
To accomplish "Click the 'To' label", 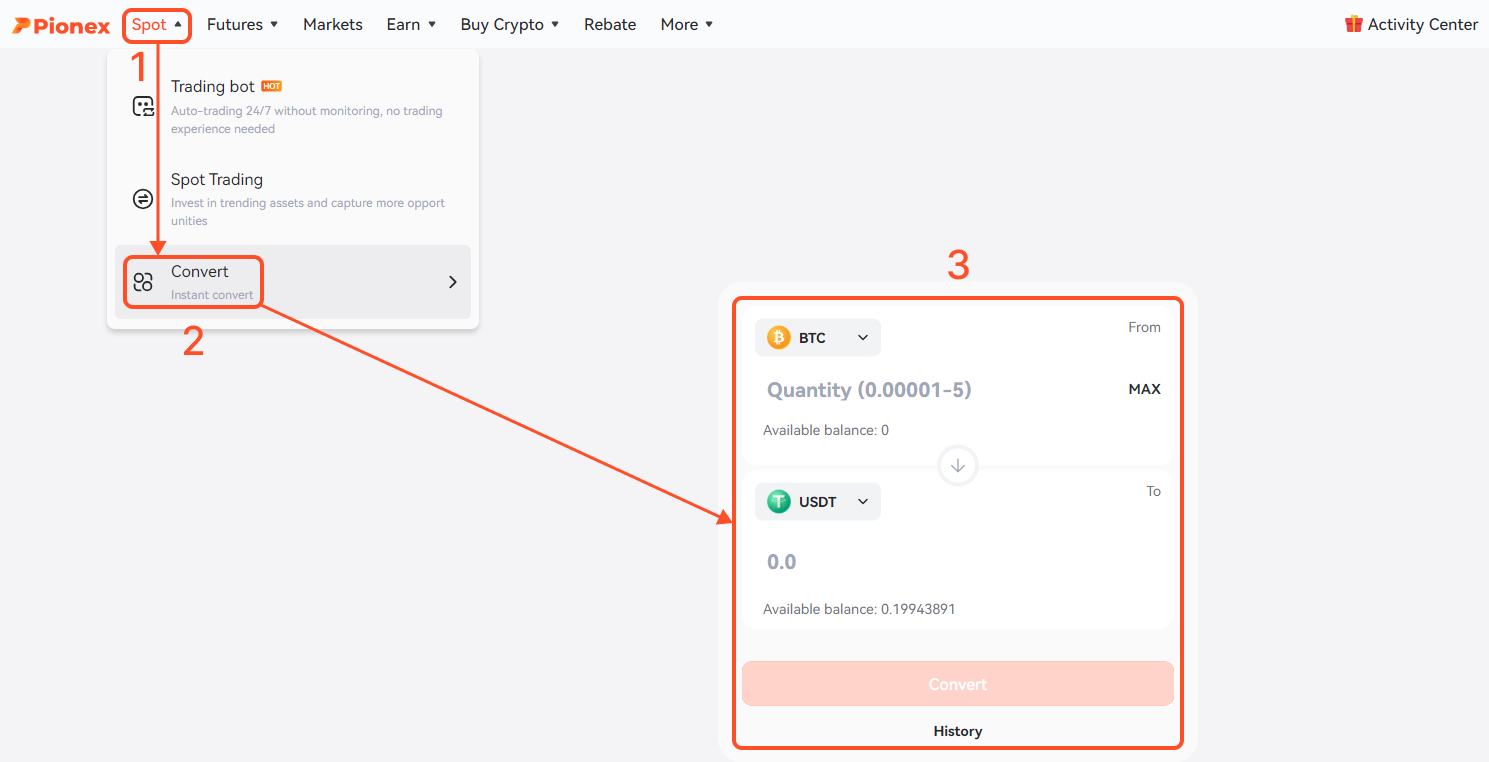I will coord(1153,491).
